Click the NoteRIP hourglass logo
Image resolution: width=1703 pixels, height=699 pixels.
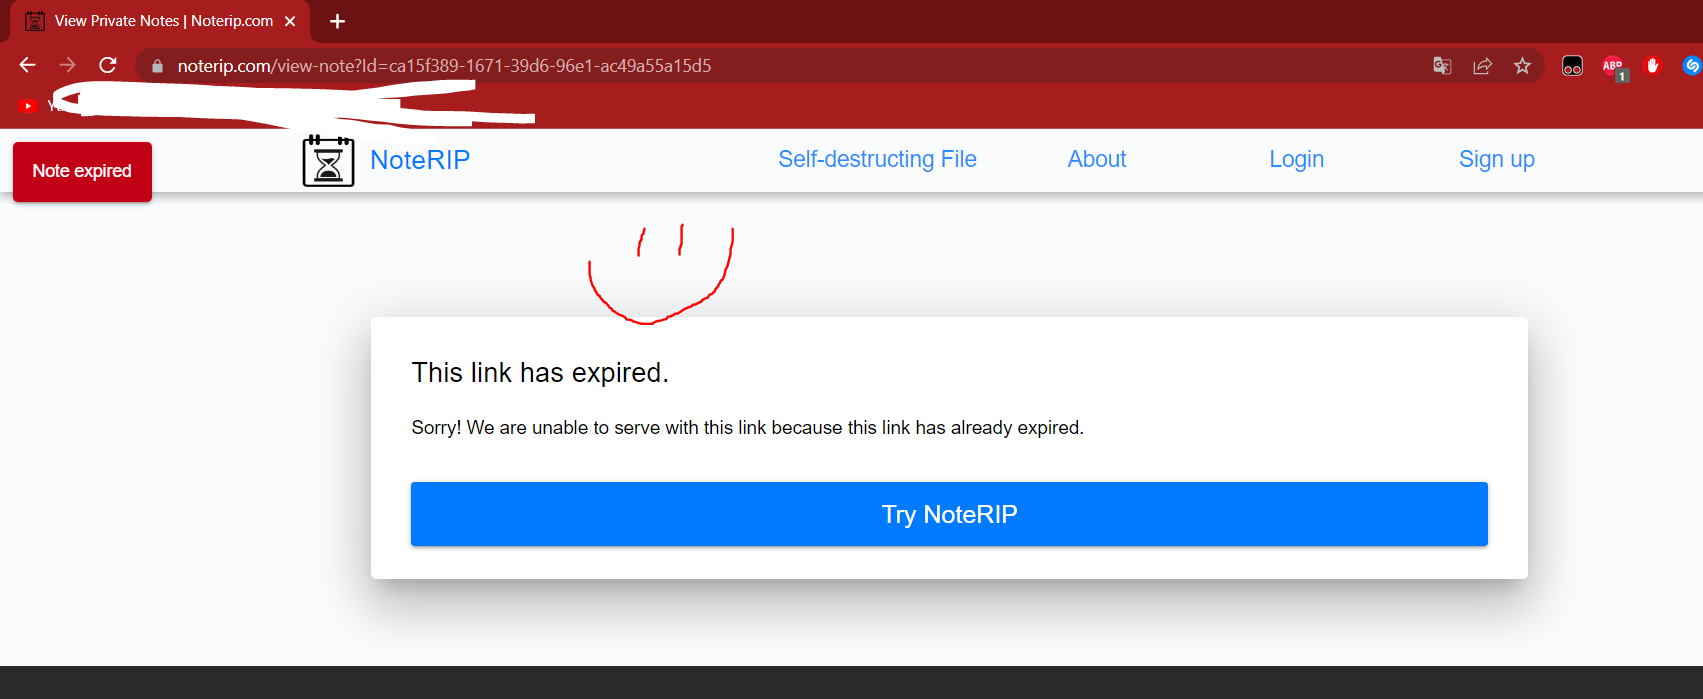click(328, 161)
